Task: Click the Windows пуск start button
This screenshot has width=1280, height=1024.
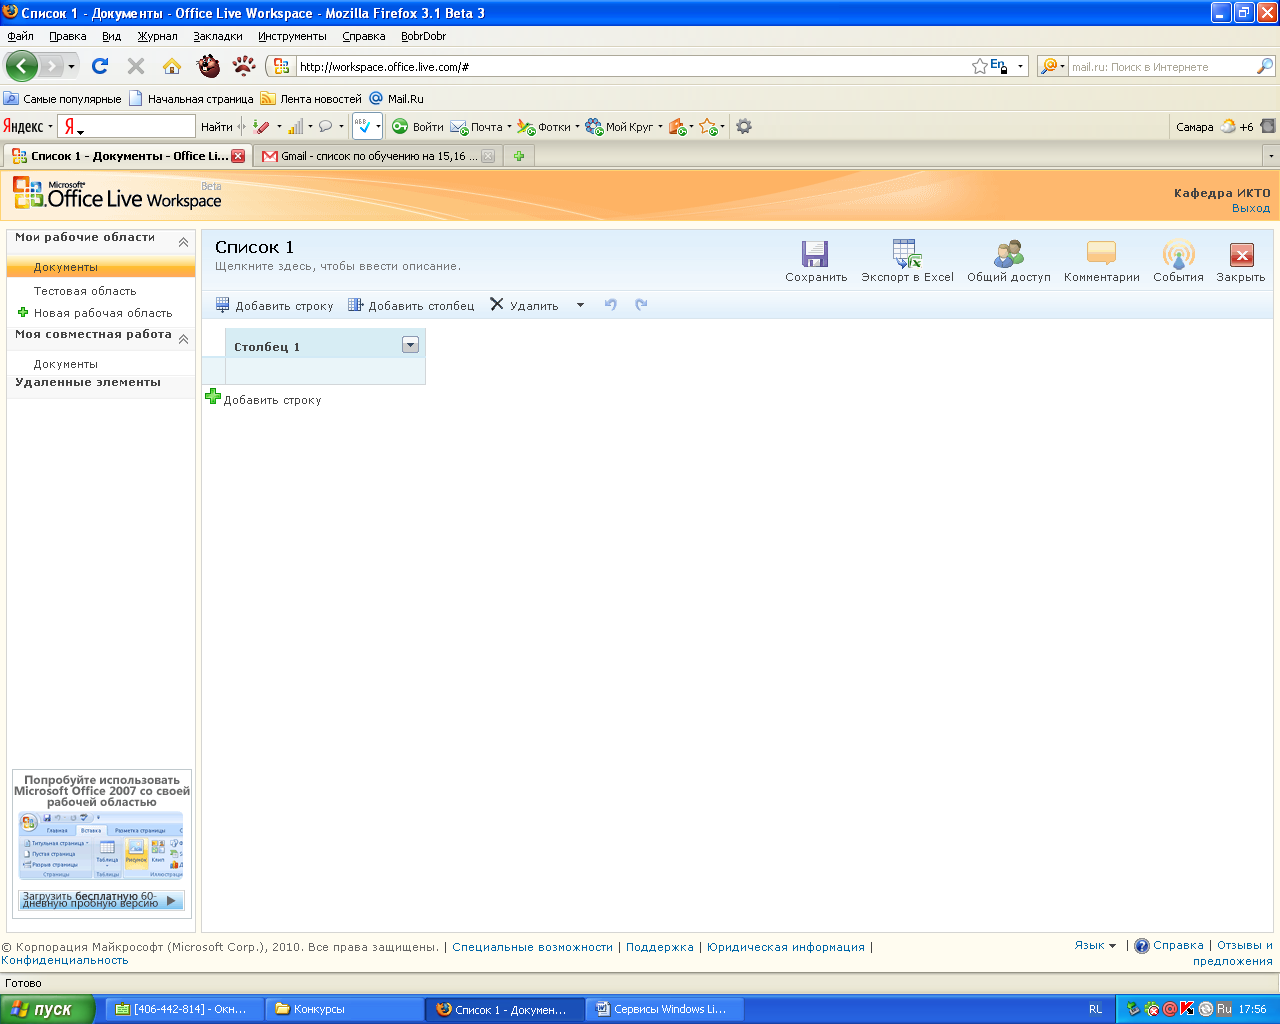Action: pyautogui.click(x=47, y=1009)
